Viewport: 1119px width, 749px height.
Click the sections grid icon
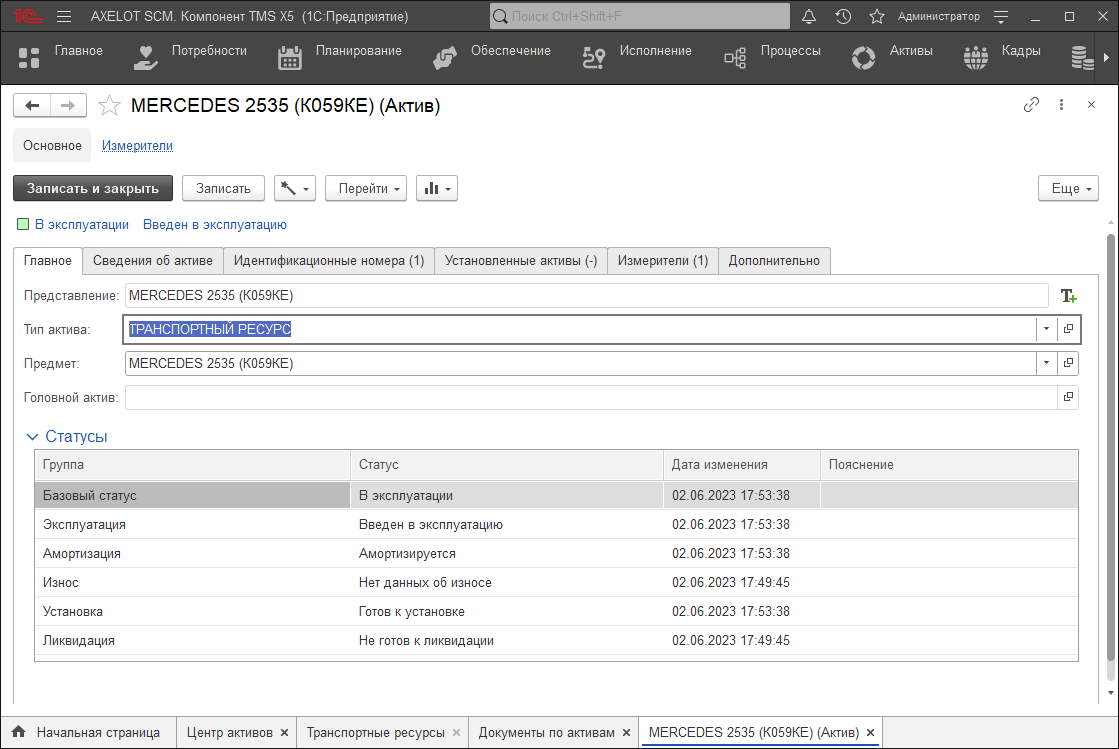(29, 58)
